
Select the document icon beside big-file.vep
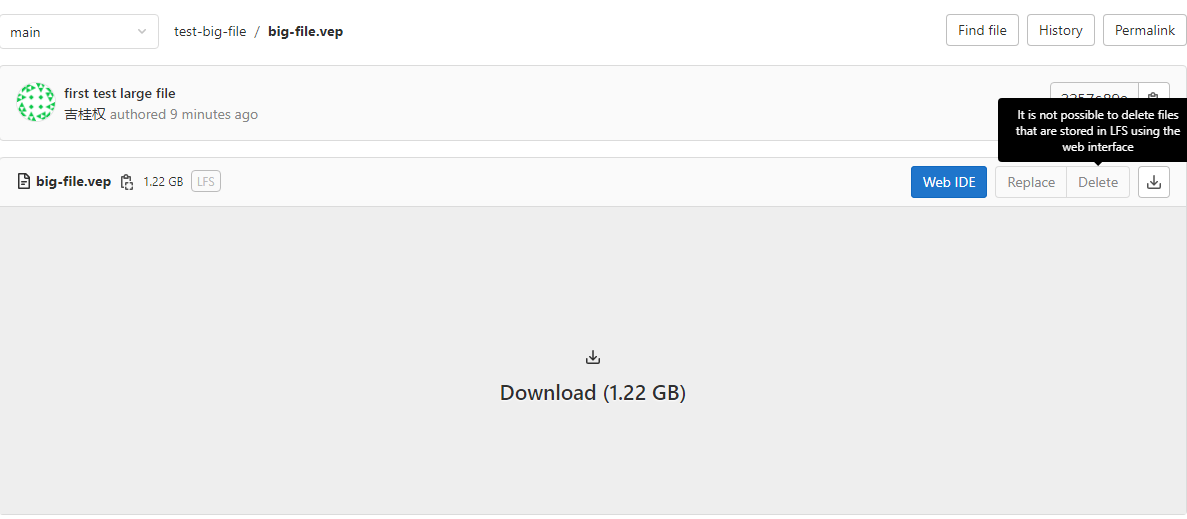click(x=23, y=182)
